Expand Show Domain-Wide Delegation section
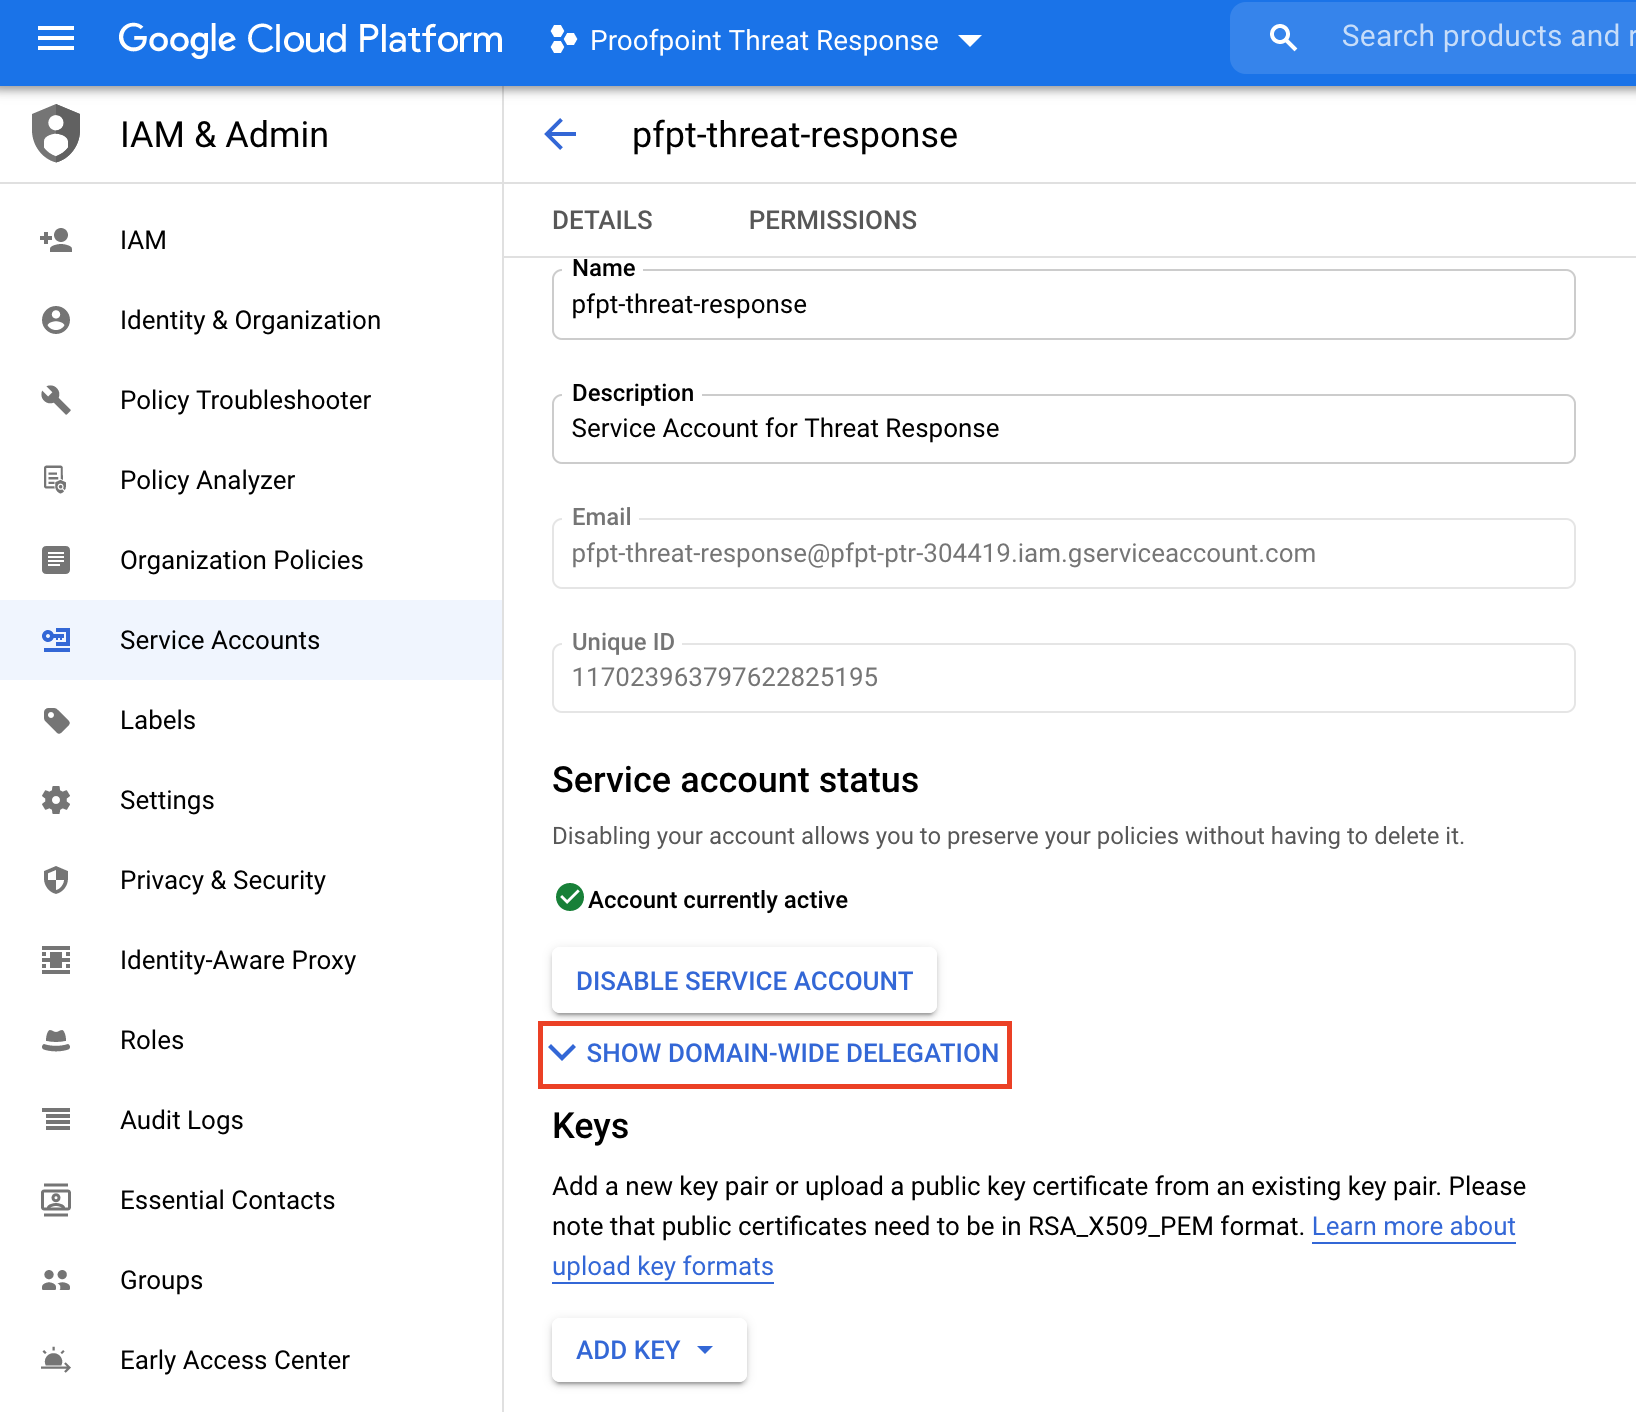1636x1412 pixels. 775,1053
